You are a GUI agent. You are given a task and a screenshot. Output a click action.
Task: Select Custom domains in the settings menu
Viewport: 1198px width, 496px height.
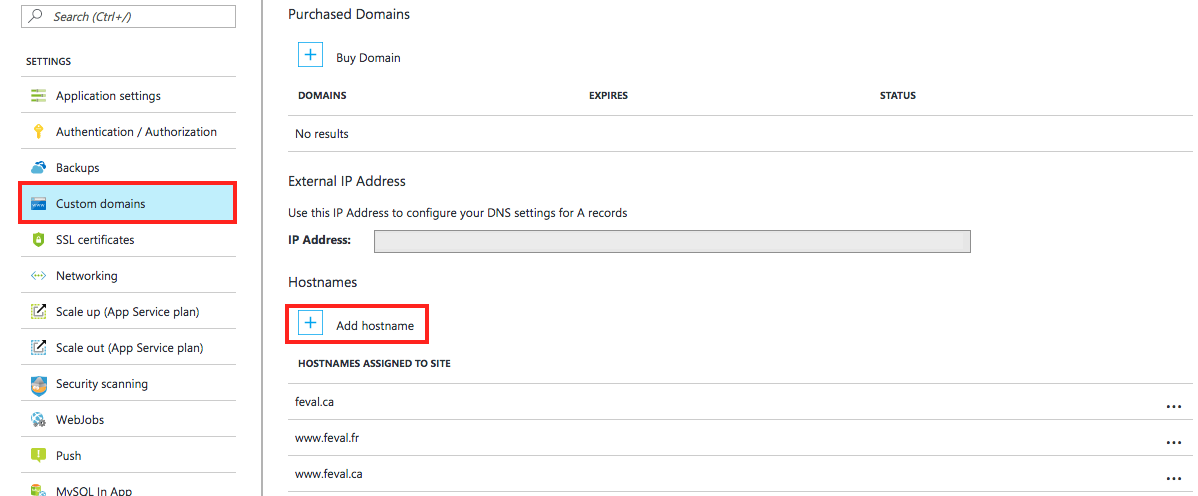coord(128,203)
